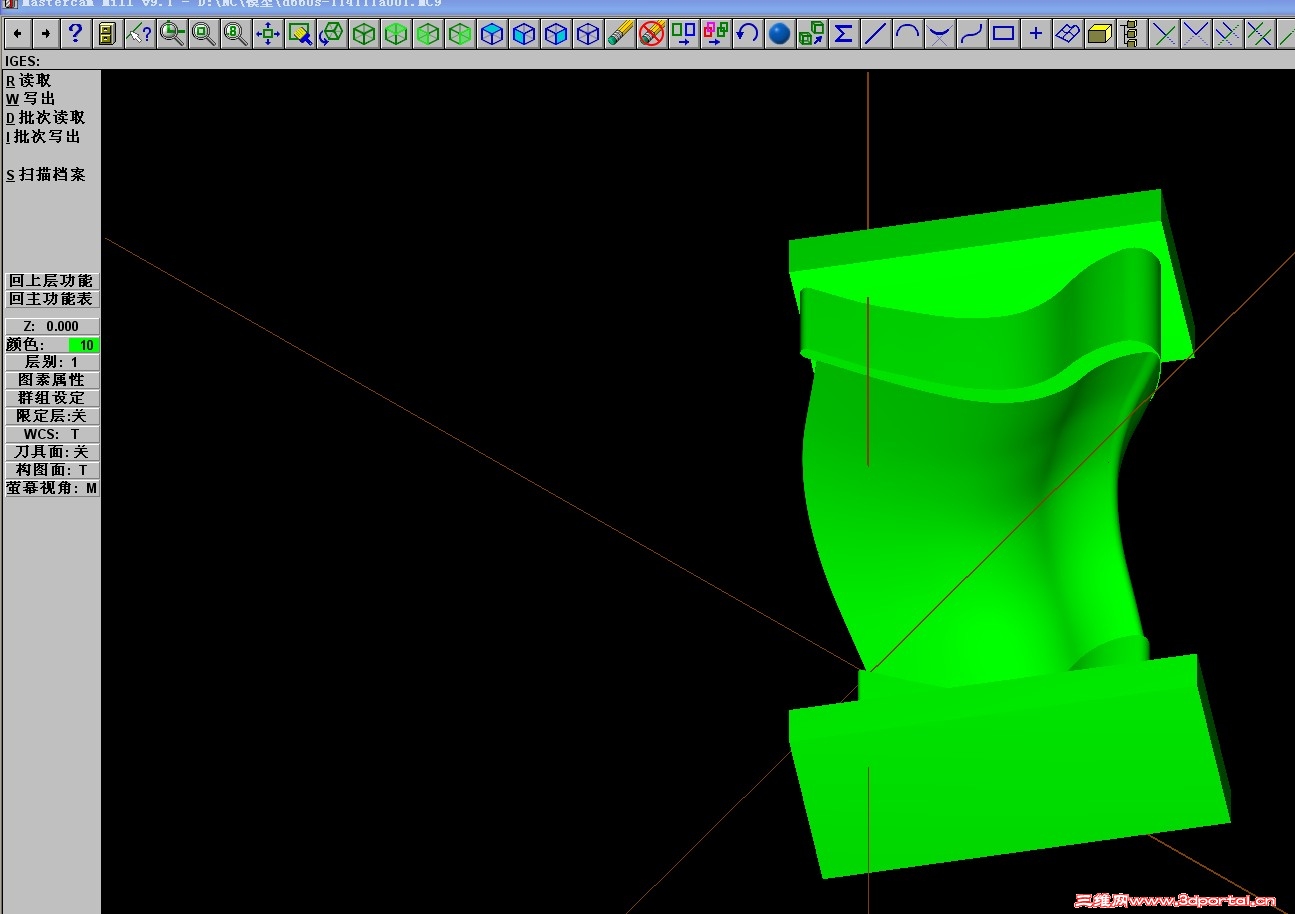
Task: Click the yellow solid block icon
Action: [1099, 34]
